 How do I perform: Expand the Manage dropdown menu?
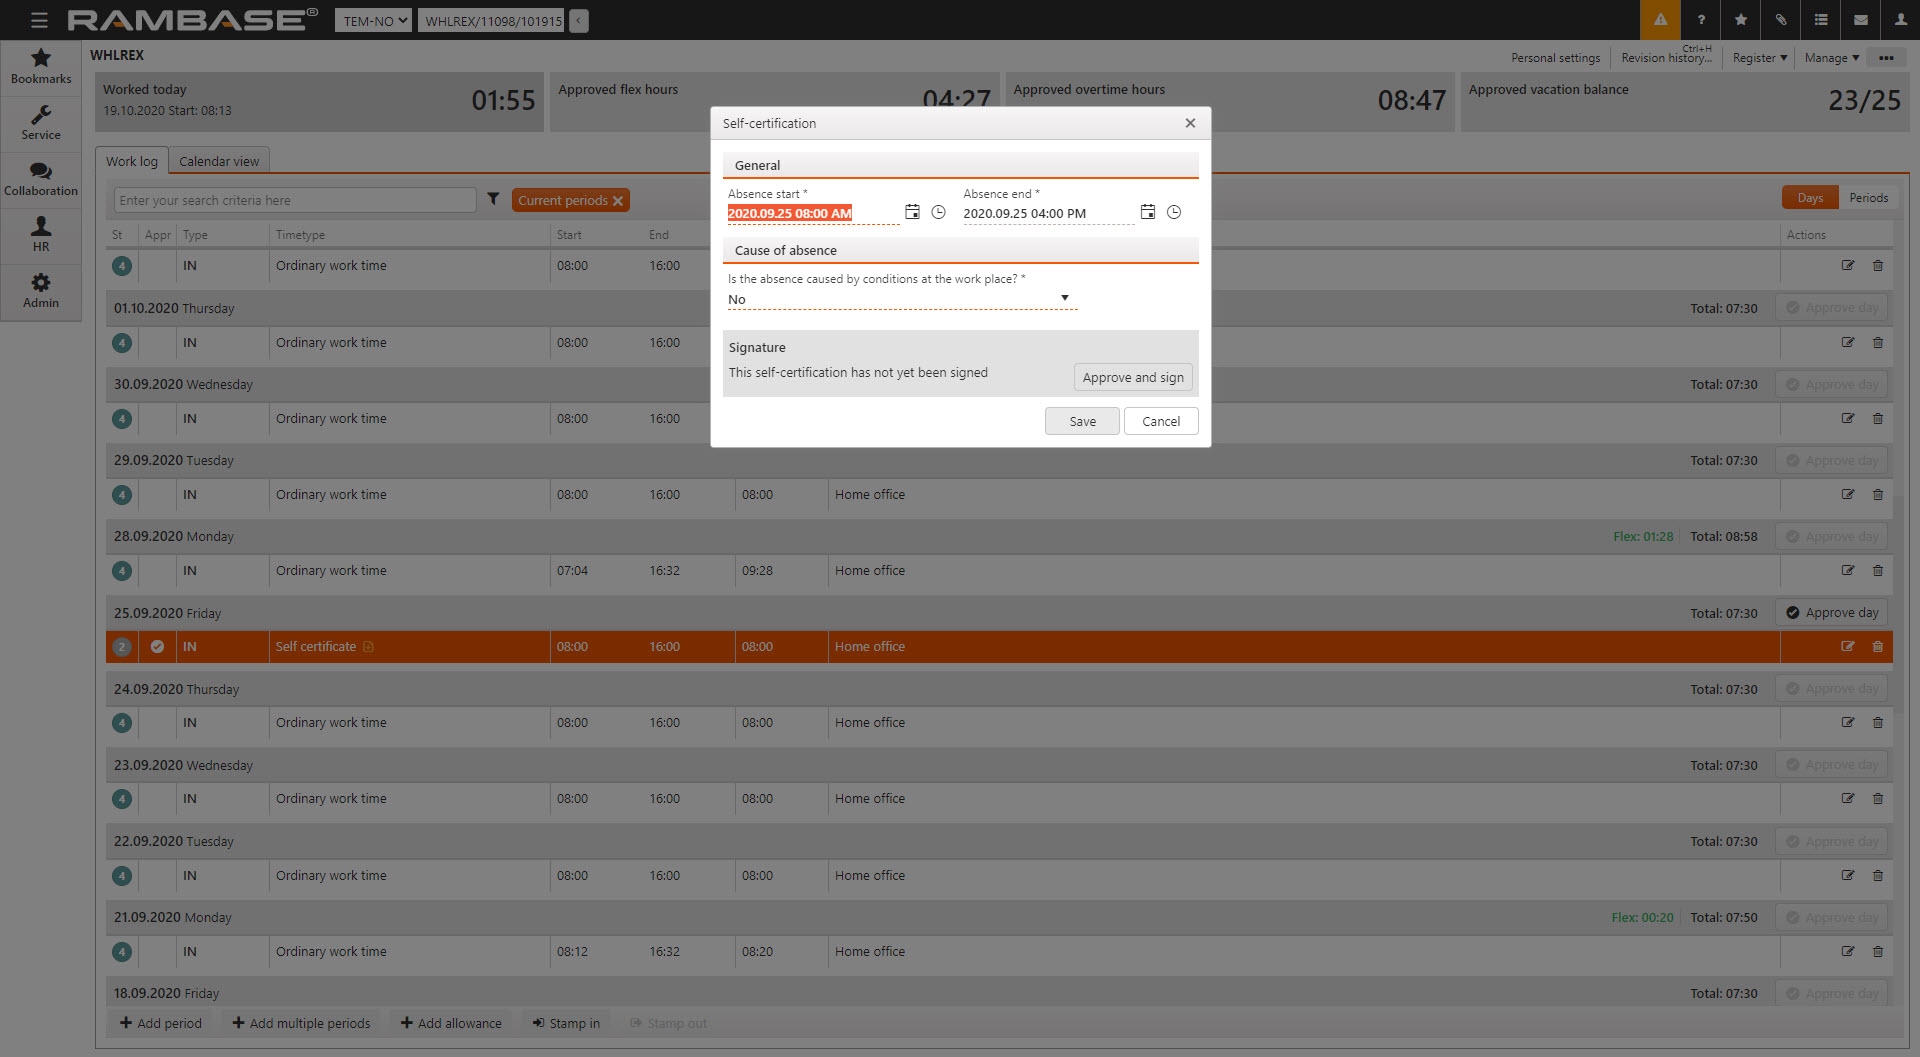pyautogui.click(x=1831, y=58)
